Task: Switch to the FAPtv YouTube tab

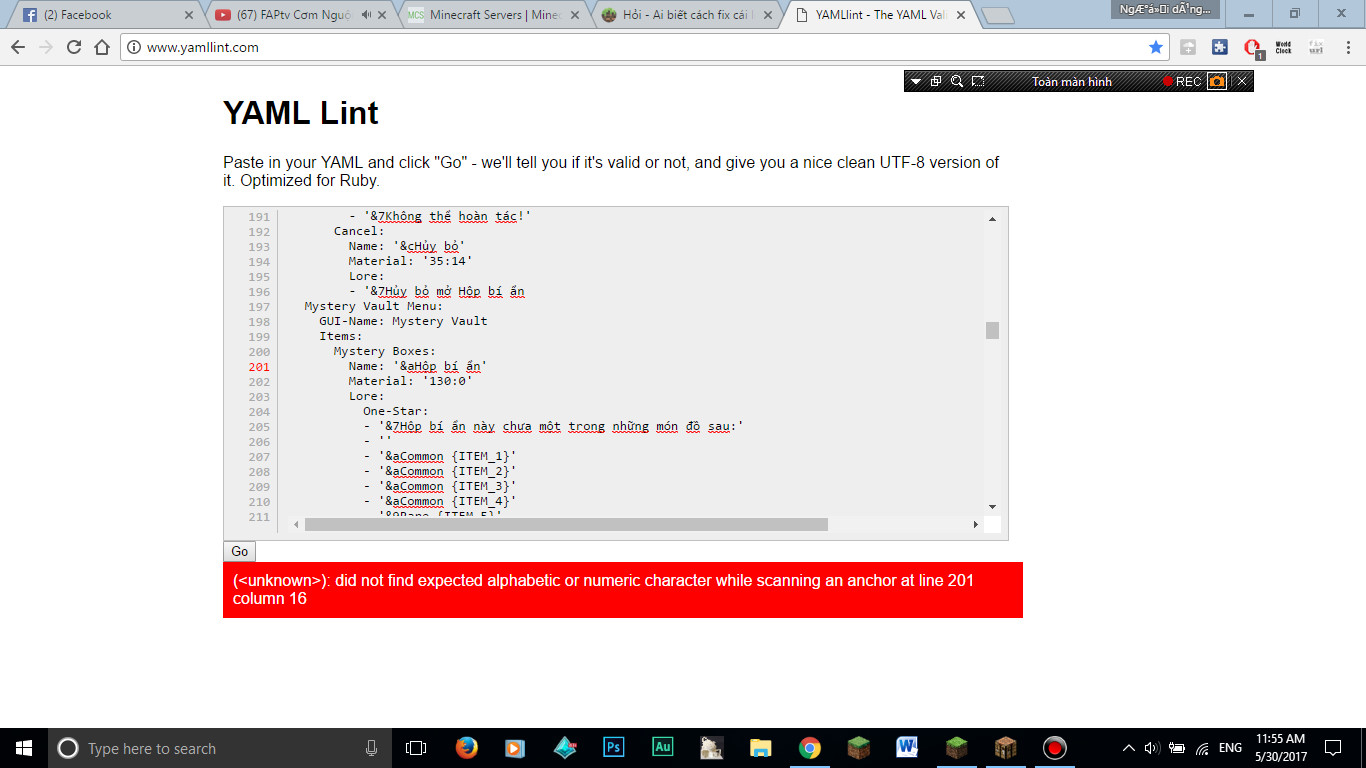Action: click(x=297, y=15)
